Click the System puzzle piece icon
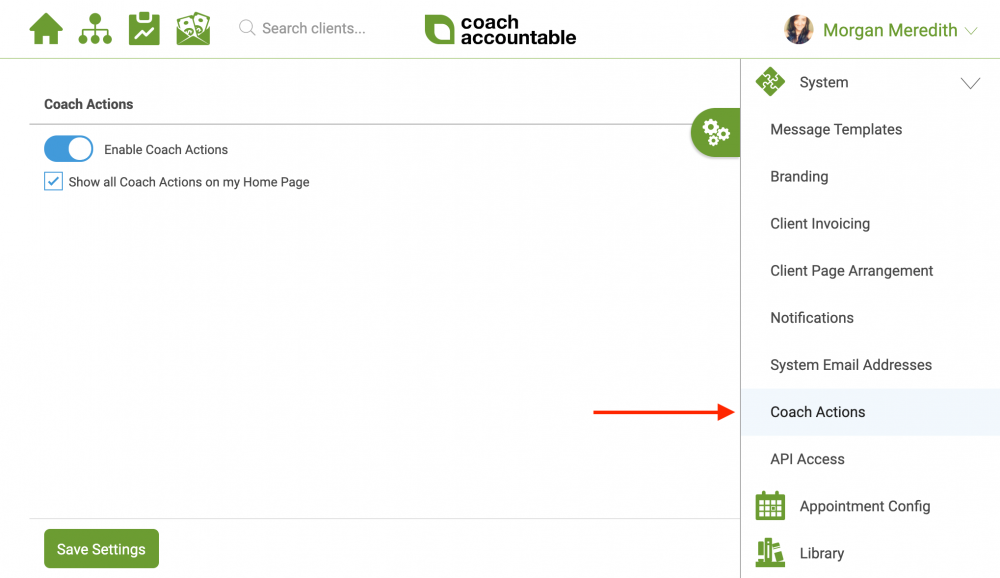1000x578 pixels. tap(770, 82)
